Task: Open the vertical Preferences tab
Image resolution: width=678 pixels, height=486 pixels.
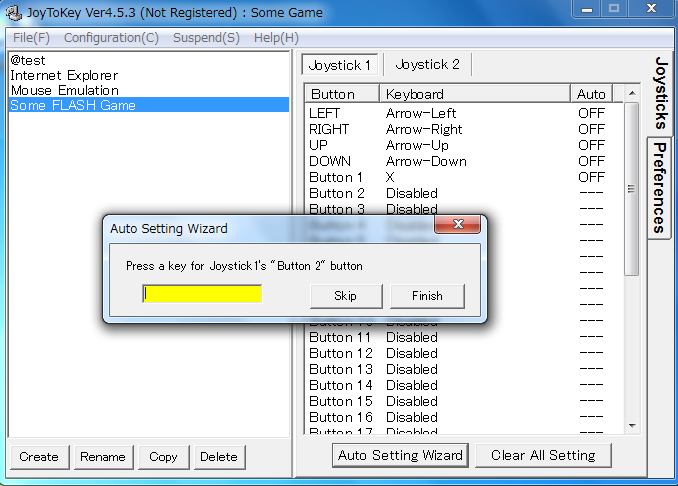Action: pyautogui.click(x=659, y=187)
